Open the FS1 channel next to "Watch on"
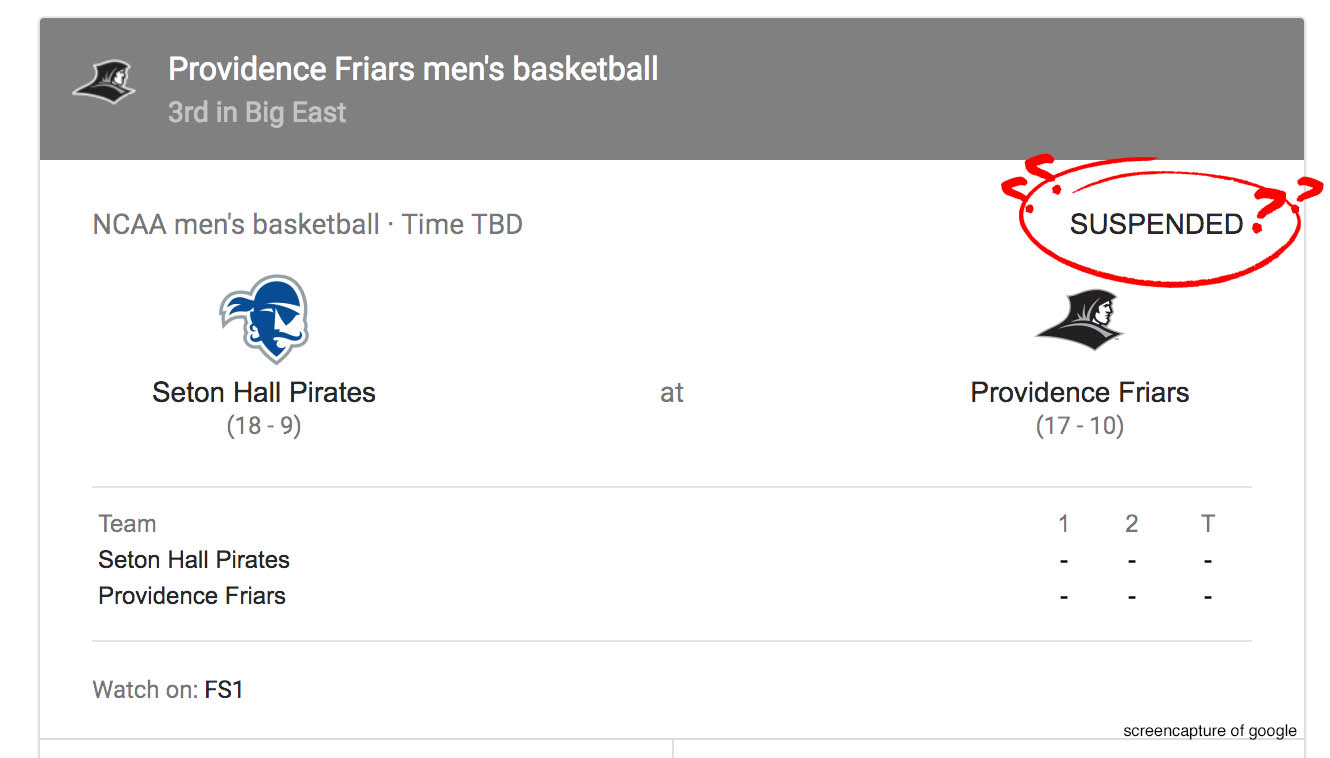1330x758 pixels. pyautogui.click(x=224, y=690)
